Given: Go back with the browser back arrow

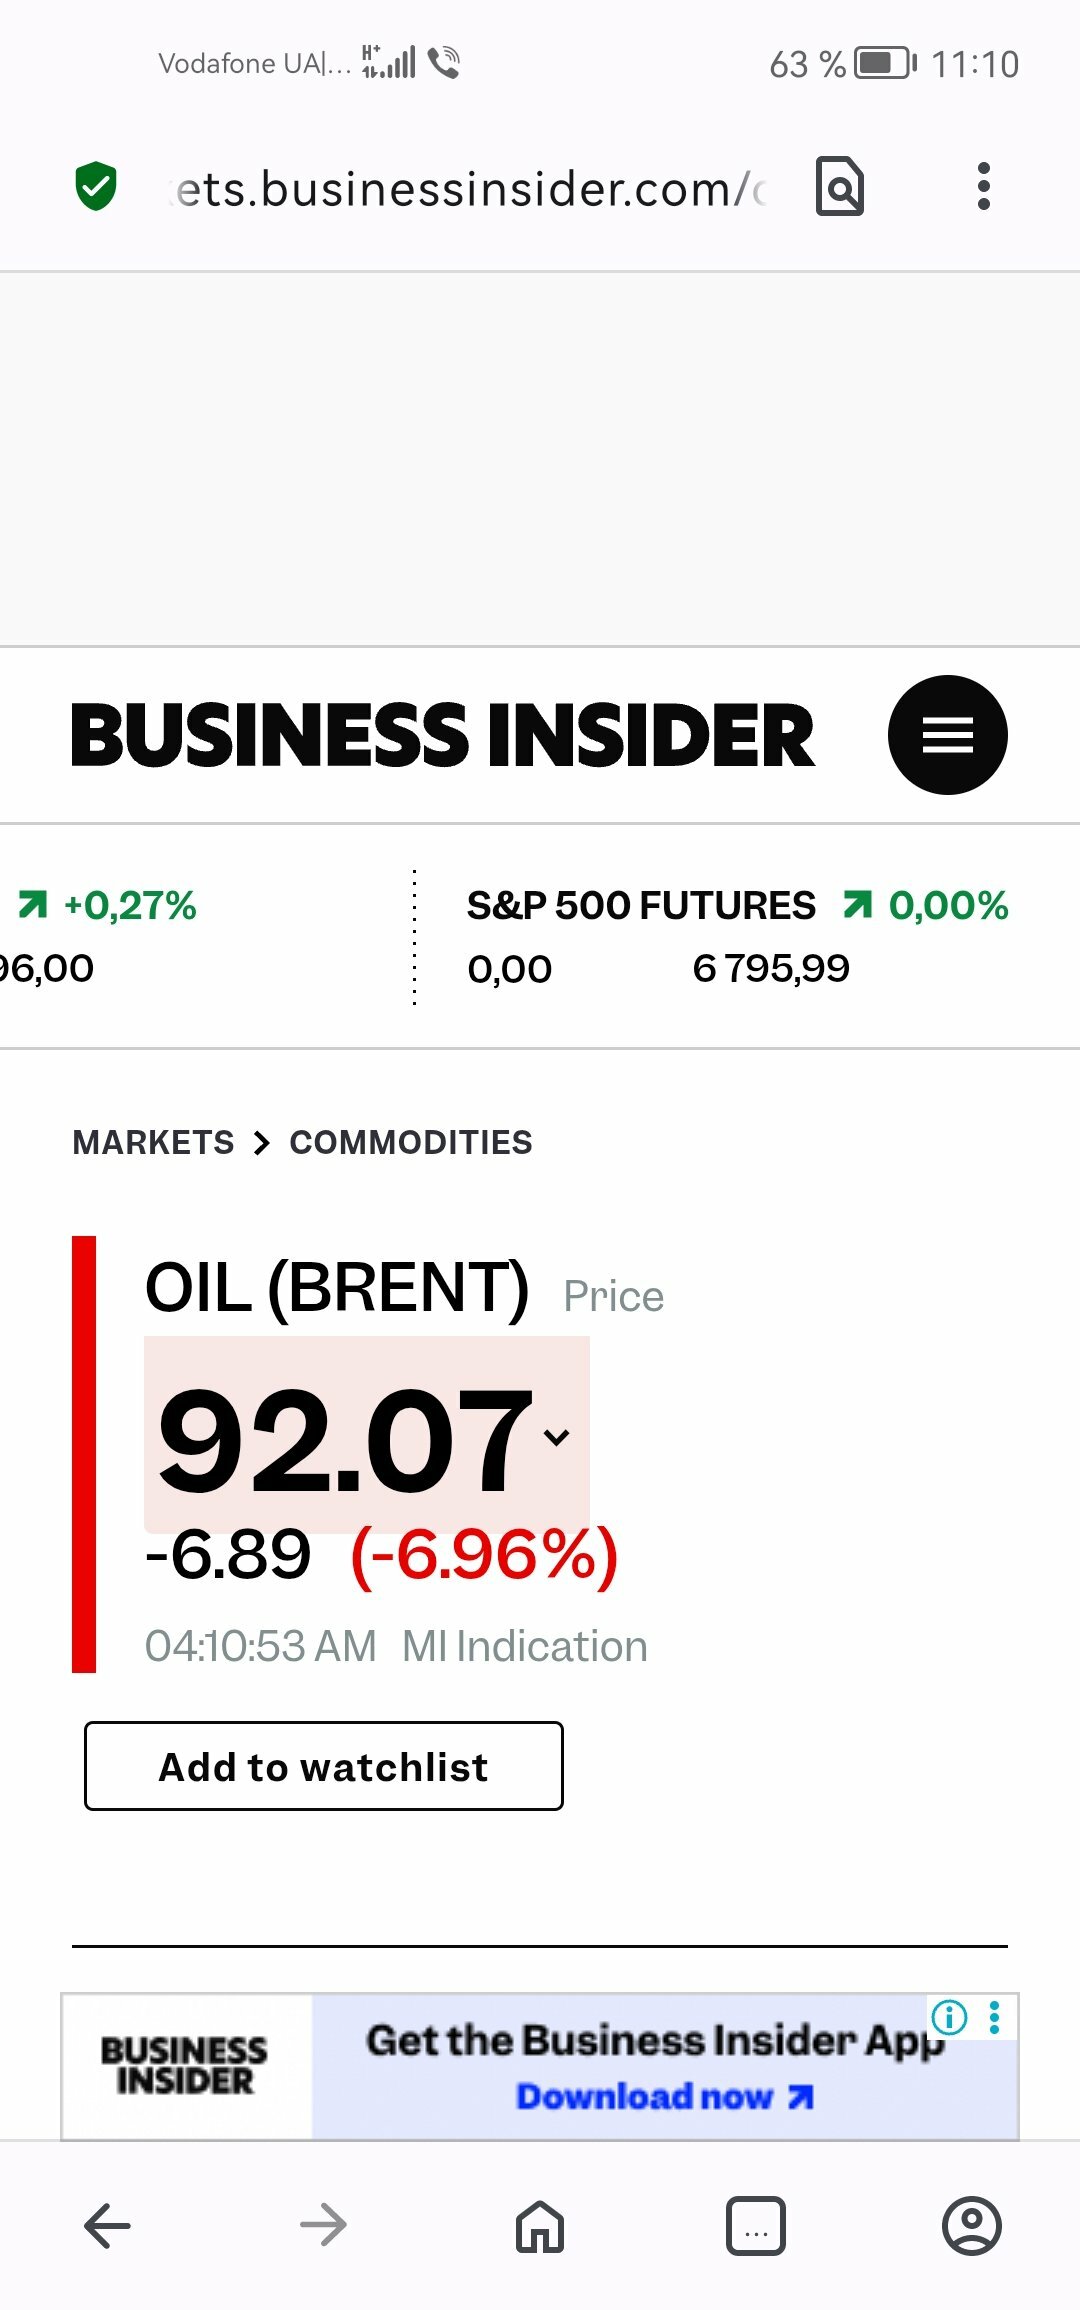Looking at the screenshot, I should click(107, 2226).
